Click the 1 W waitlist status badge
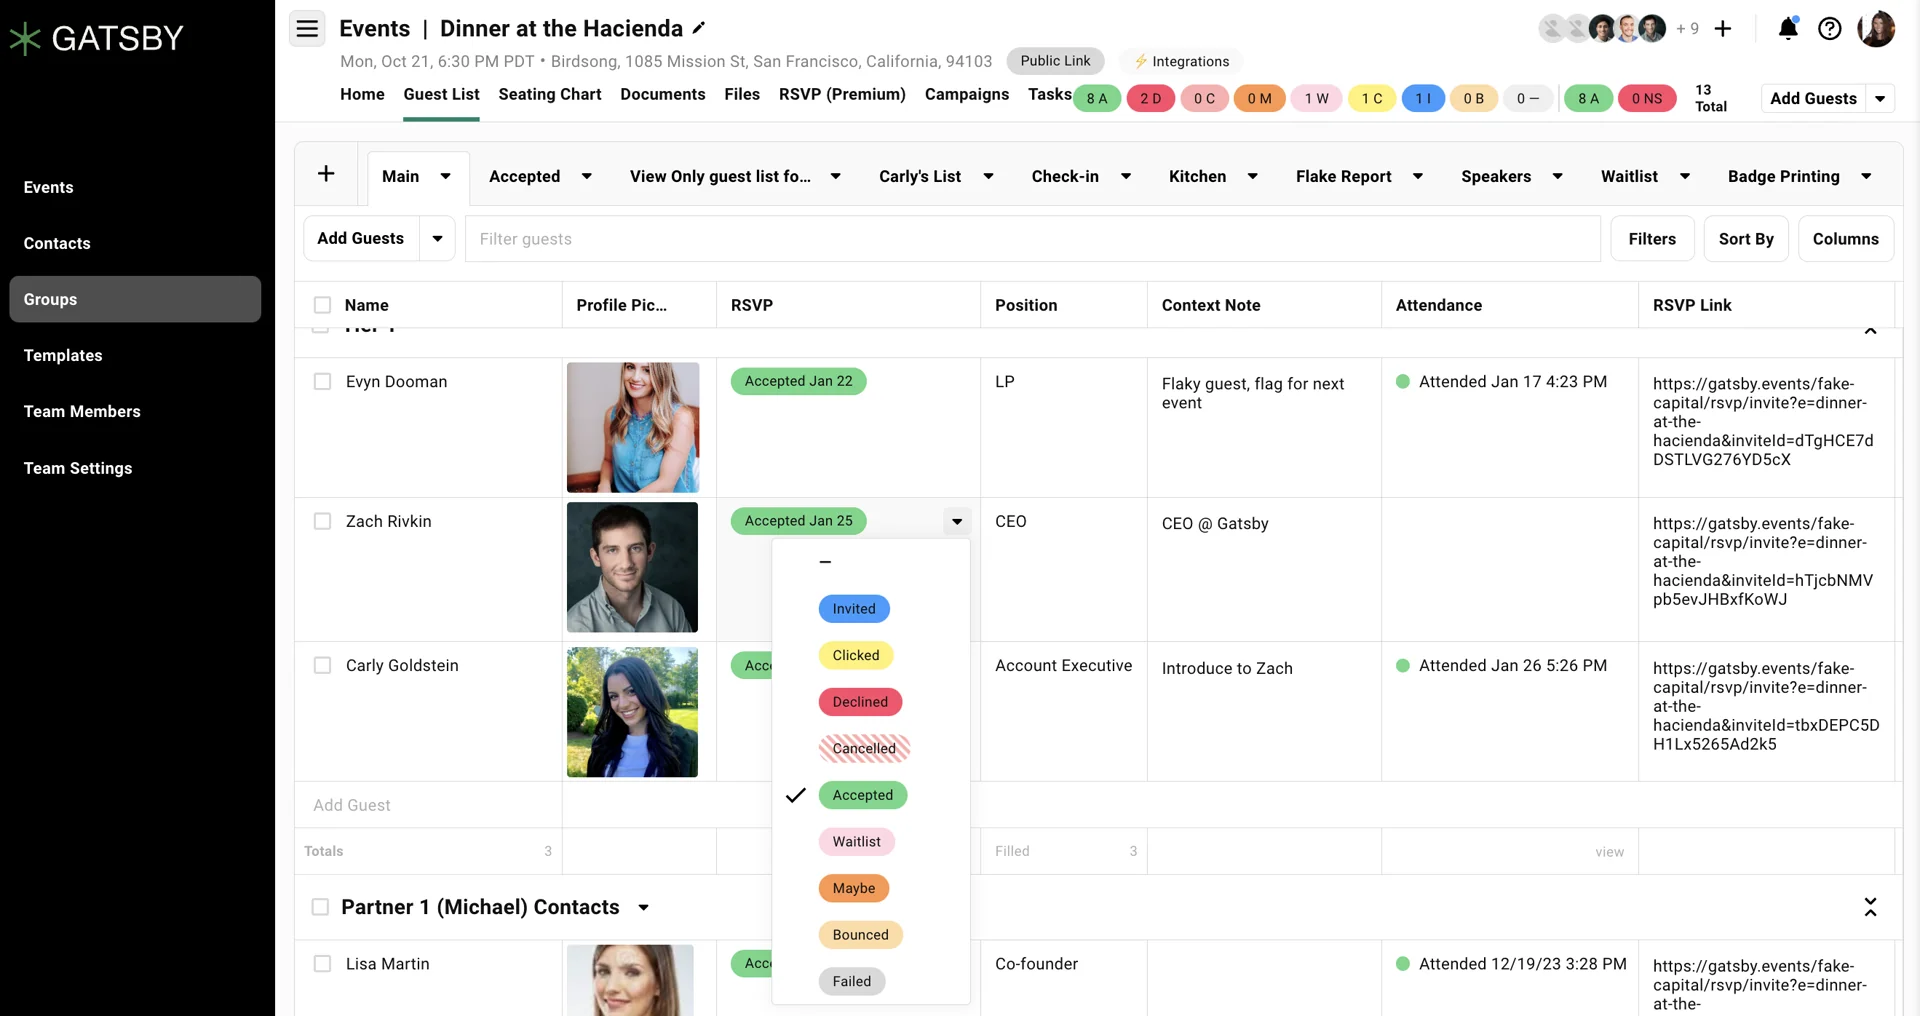The width and height of the screenshot is (1920, 1016). [1316, 98]
